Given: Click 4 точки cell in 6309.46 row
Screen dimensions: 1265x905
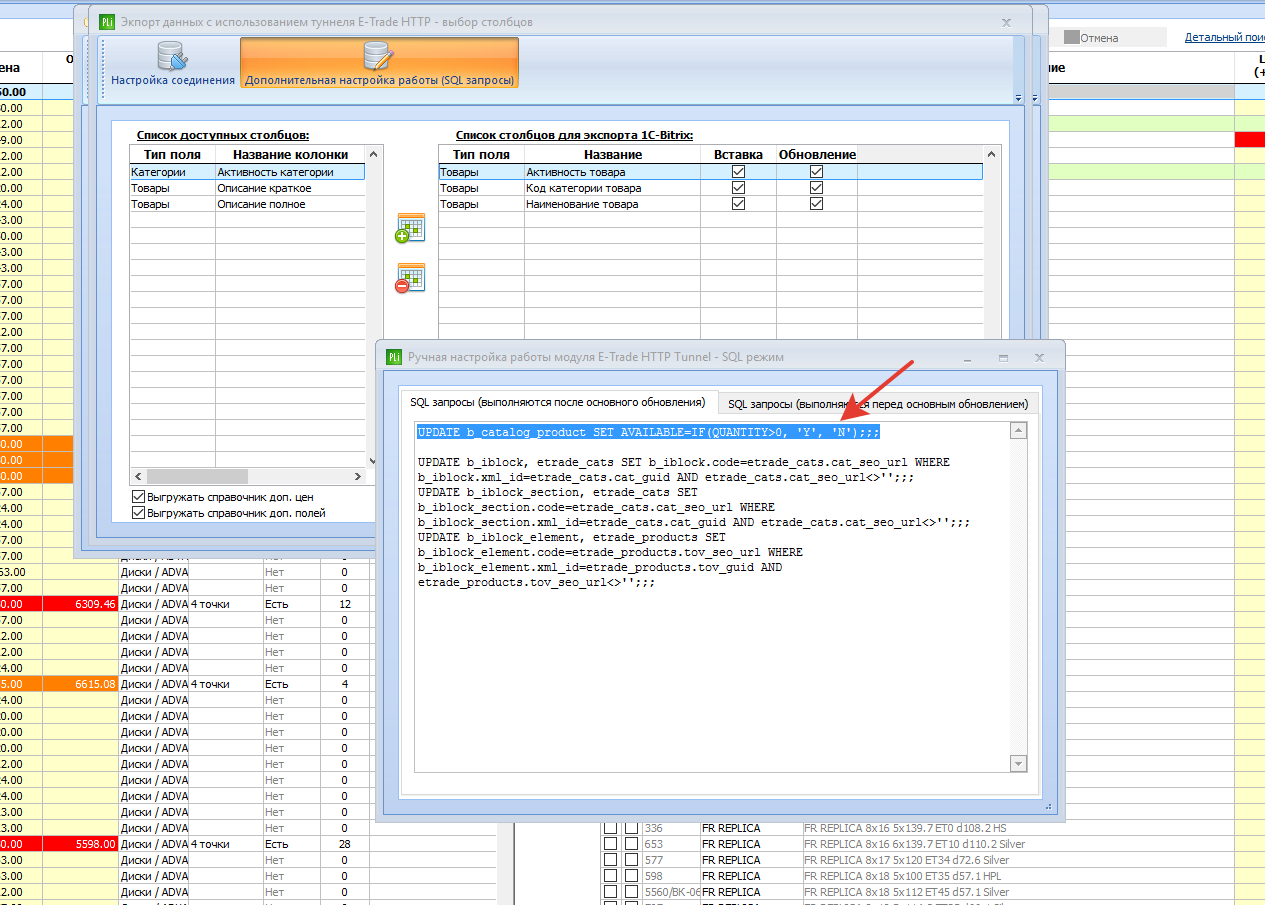Looking at the screenshot, I should pos(225,604).
